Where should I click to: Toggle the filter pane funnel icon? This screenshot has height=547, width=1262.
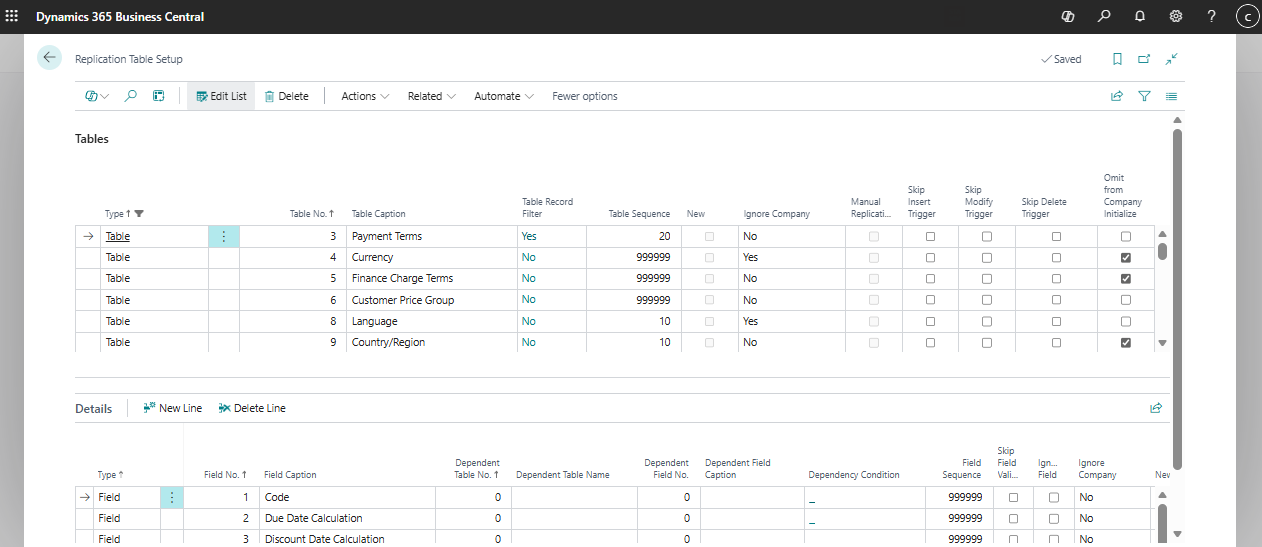tap(1144, 96)
